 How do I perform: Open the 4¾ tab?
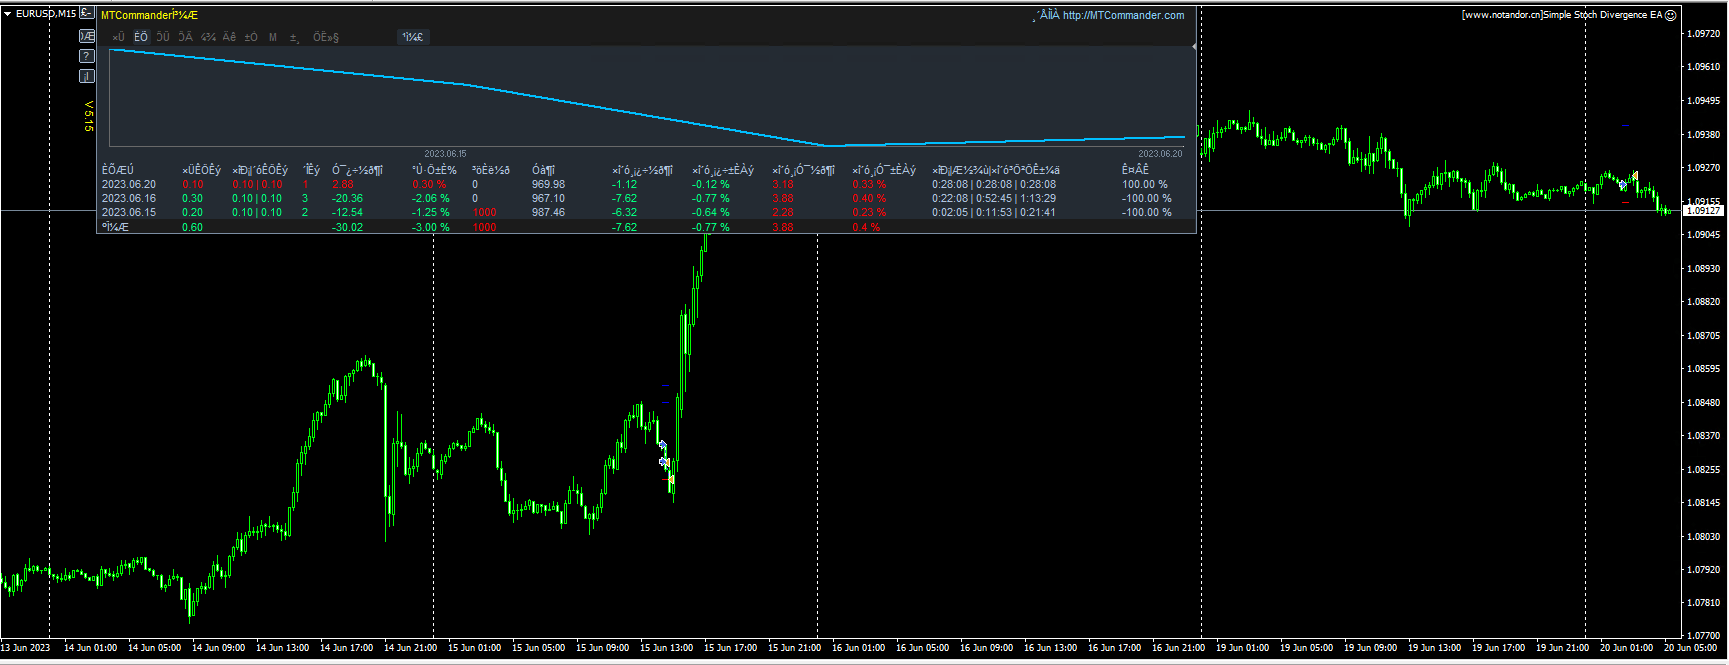208,37
